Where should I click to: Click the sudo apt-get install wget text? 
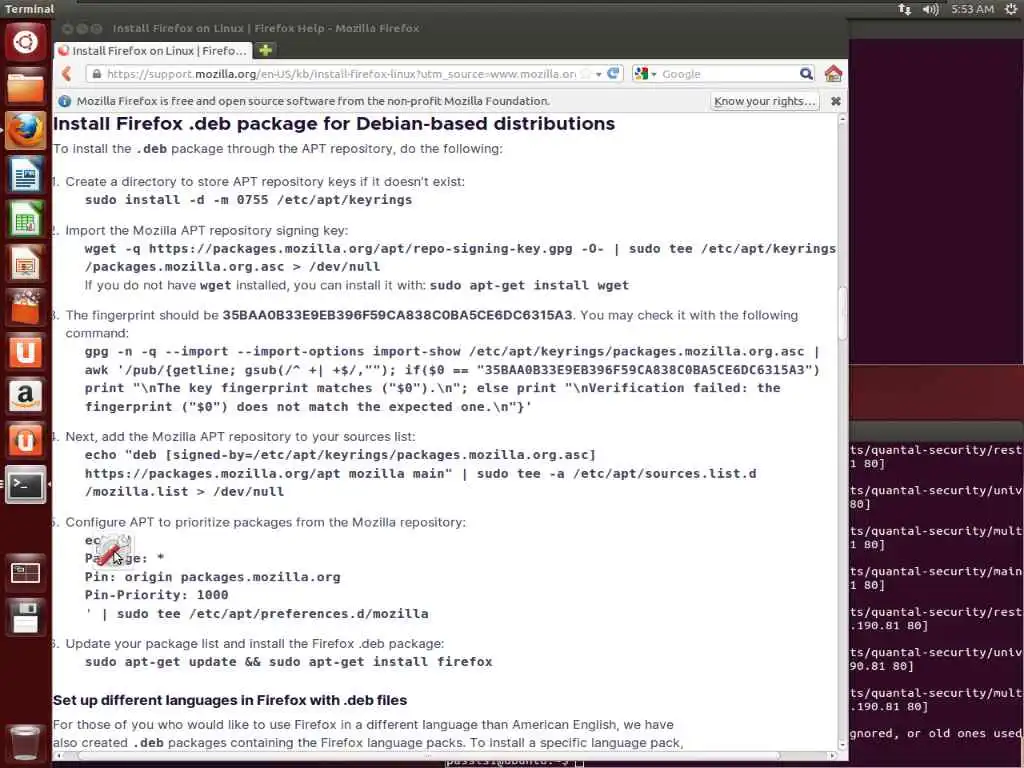[x=529, y=285]
